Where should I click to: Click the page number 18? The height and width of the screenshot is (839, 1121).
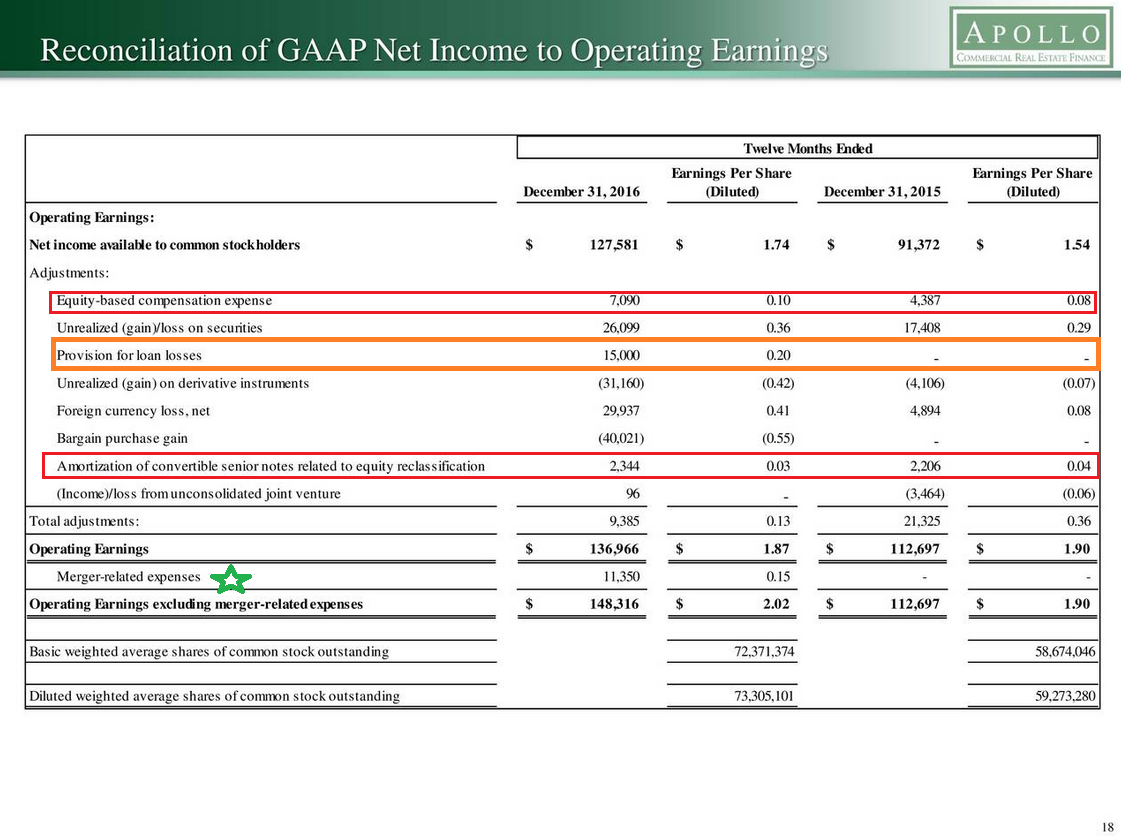click(x=1107, y=827)
